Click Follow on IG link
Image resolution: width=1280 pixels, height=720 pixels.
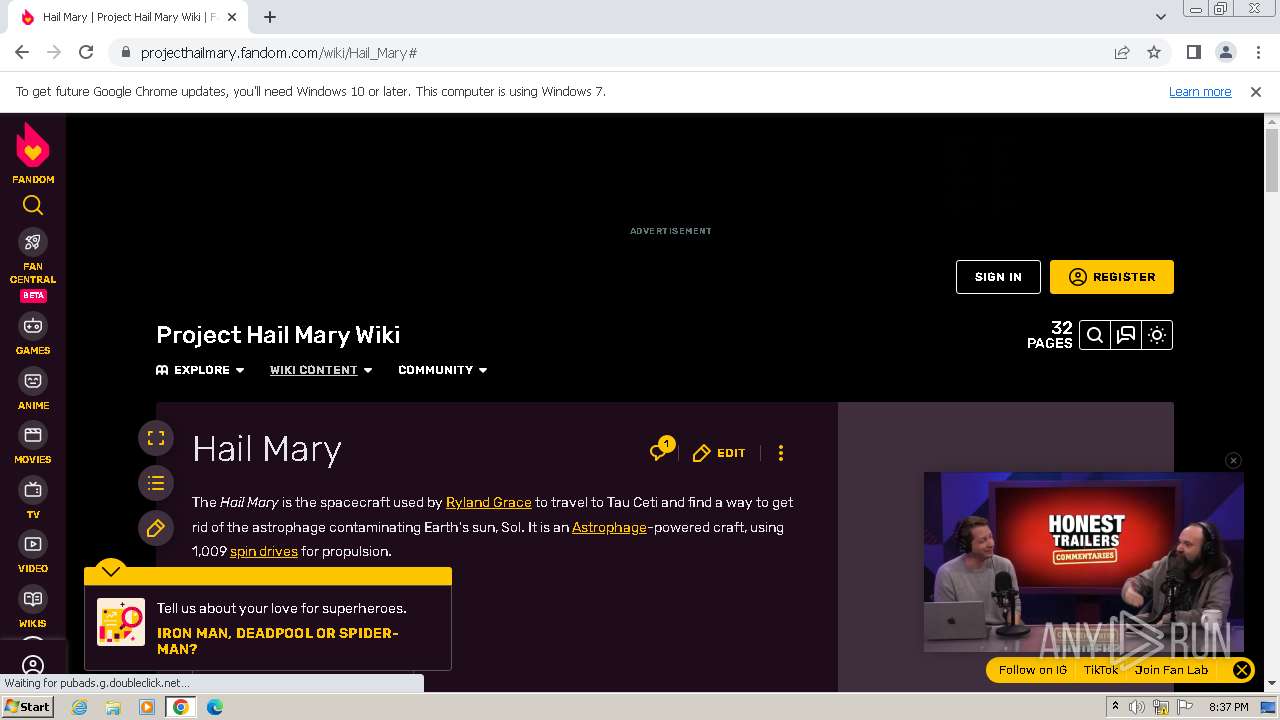tap(1033, 670)
